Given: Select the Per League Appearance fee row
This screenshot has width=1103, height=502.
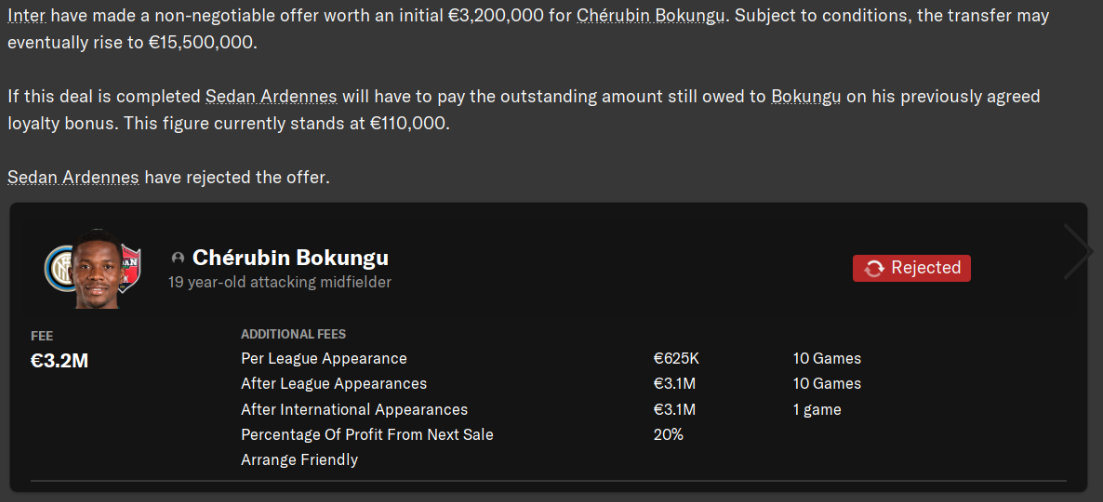Looking at the screenshot, I should 324,358.
